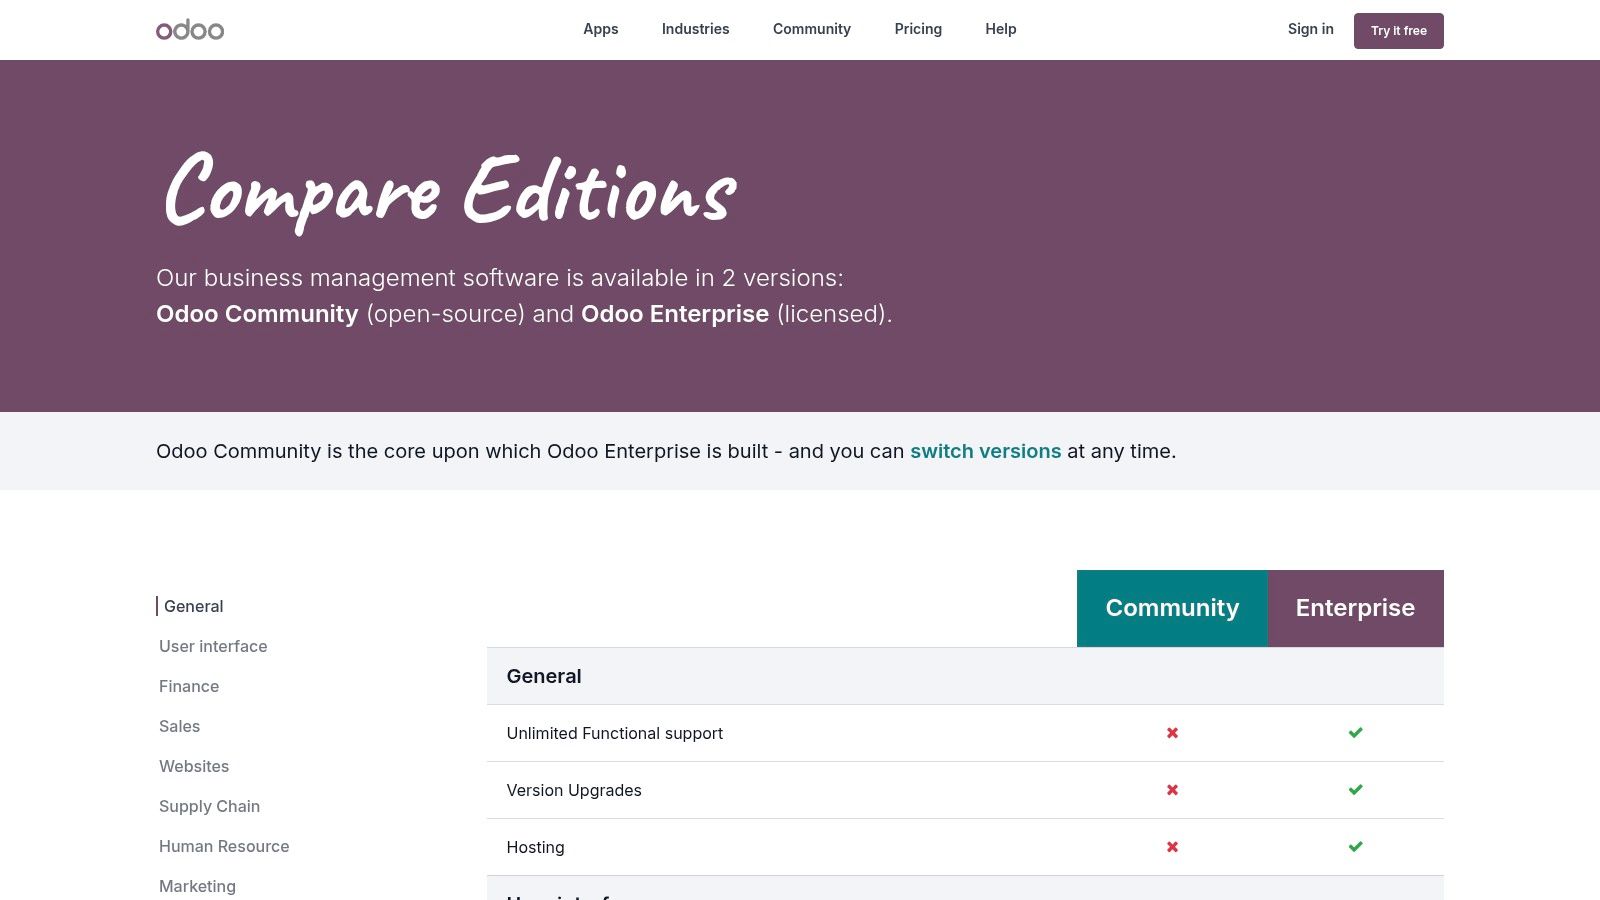Click the Enterprise column header
This screenshot has width=1600, height=900.
pos(1355,607)
